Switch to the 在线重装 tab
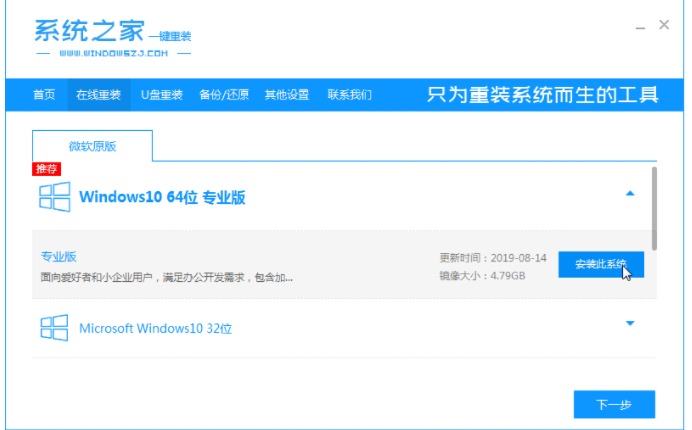The width and height of the screenshot is (692, 430). coord(98,94)
